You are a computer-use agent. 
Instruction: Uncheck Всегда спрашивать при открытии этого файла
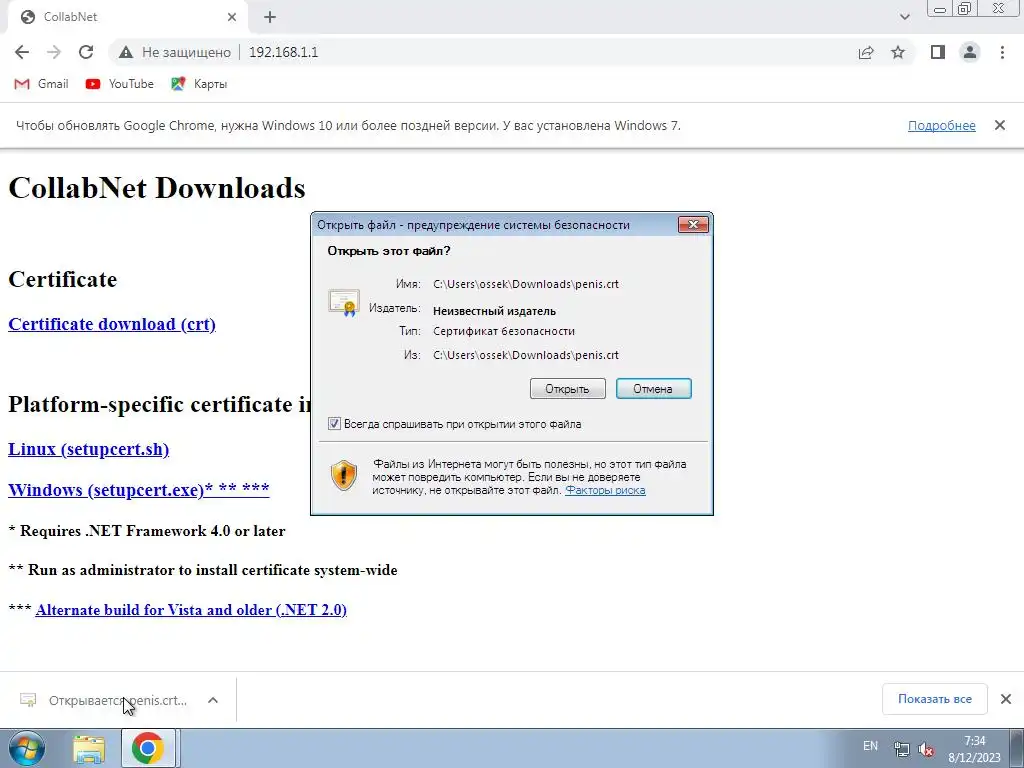tap(334, 424)
